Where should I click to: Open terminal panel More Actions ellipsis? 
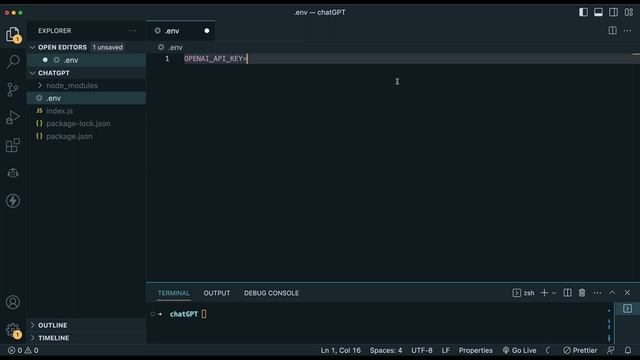[x=597, y=293]
